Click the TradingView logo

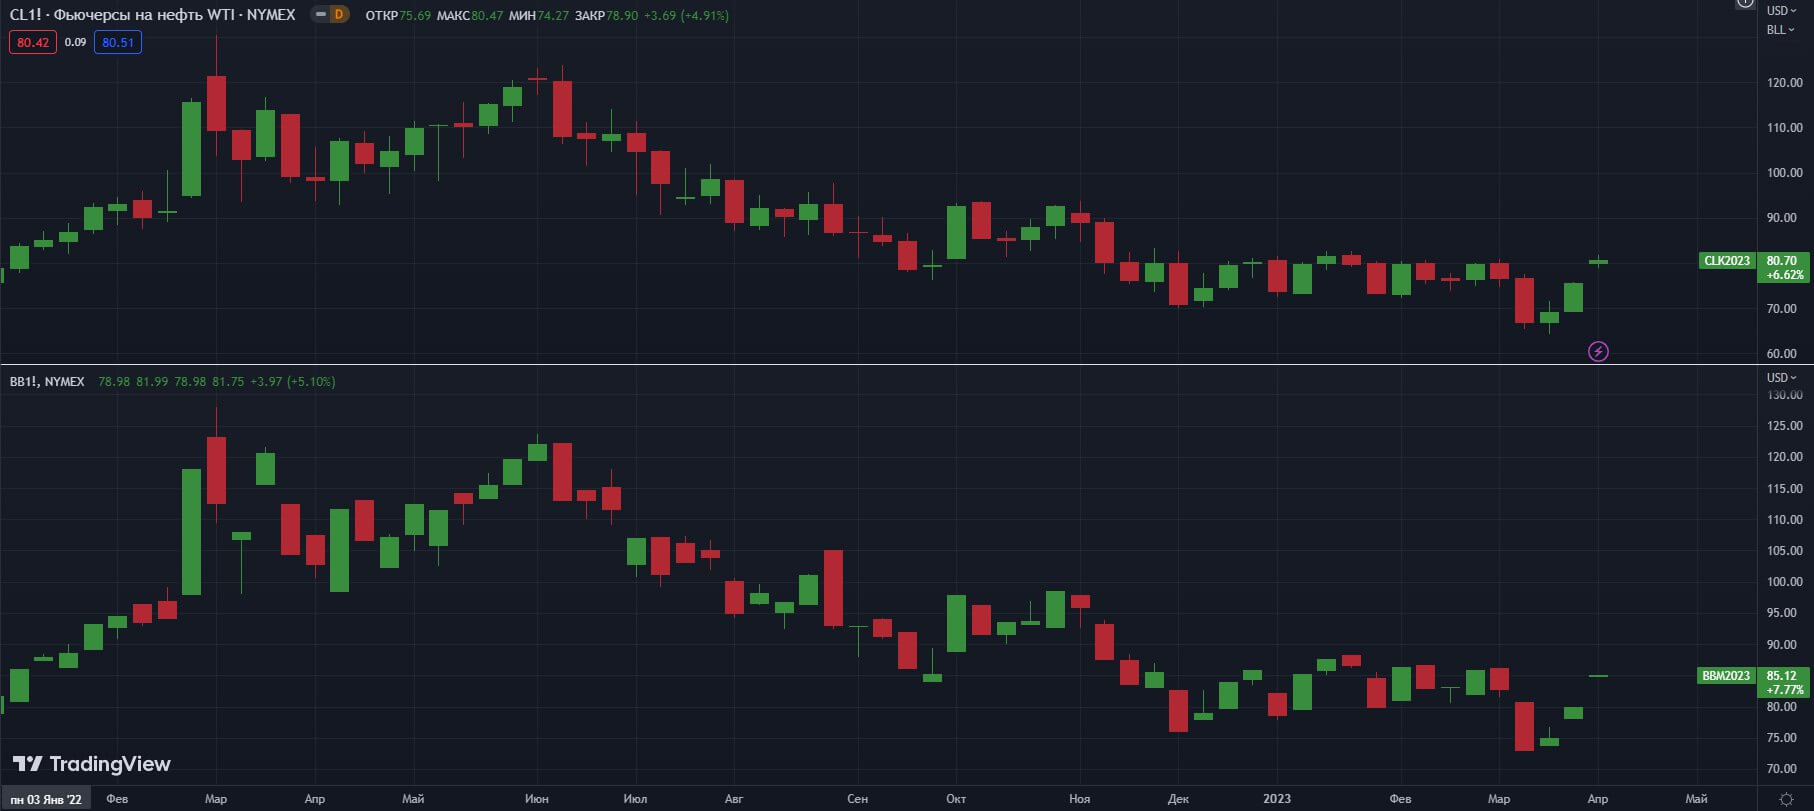coord(92,764)
